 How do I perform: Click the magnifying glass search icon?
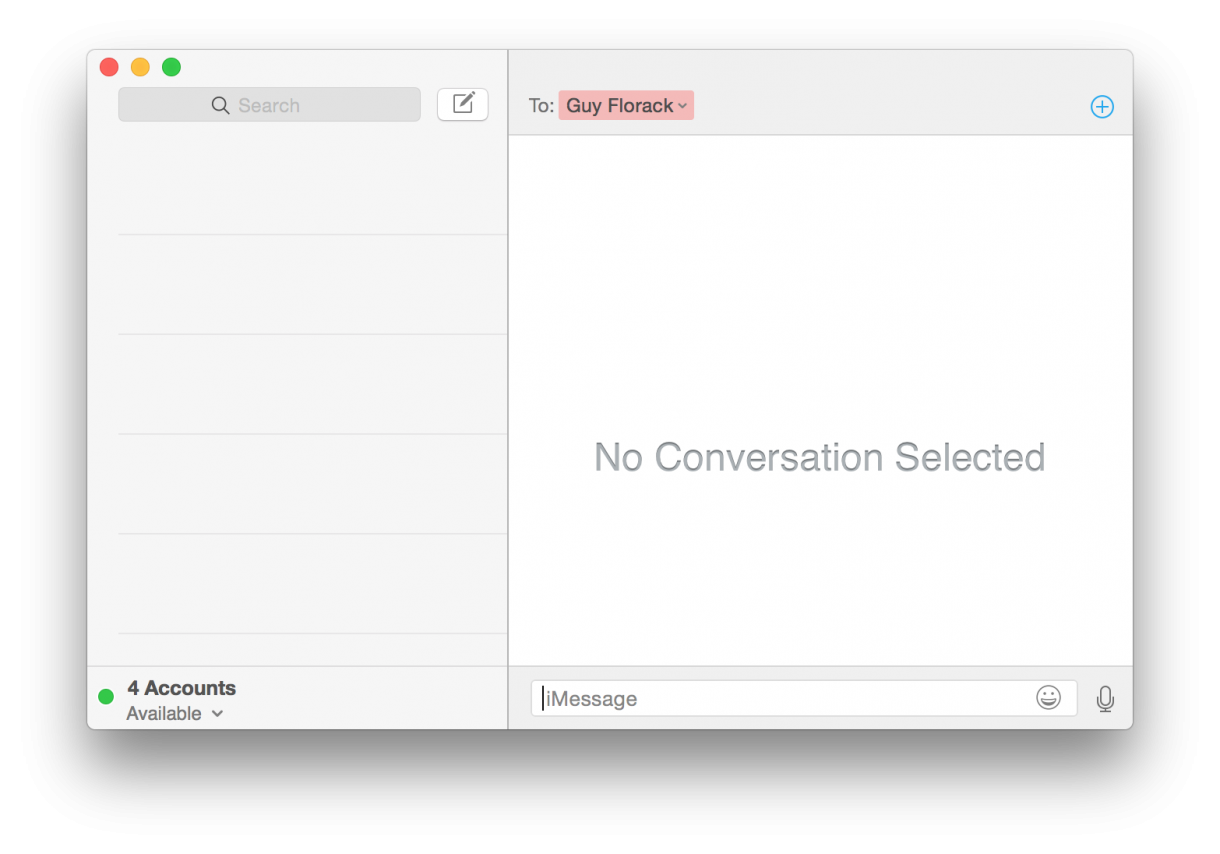219,104
